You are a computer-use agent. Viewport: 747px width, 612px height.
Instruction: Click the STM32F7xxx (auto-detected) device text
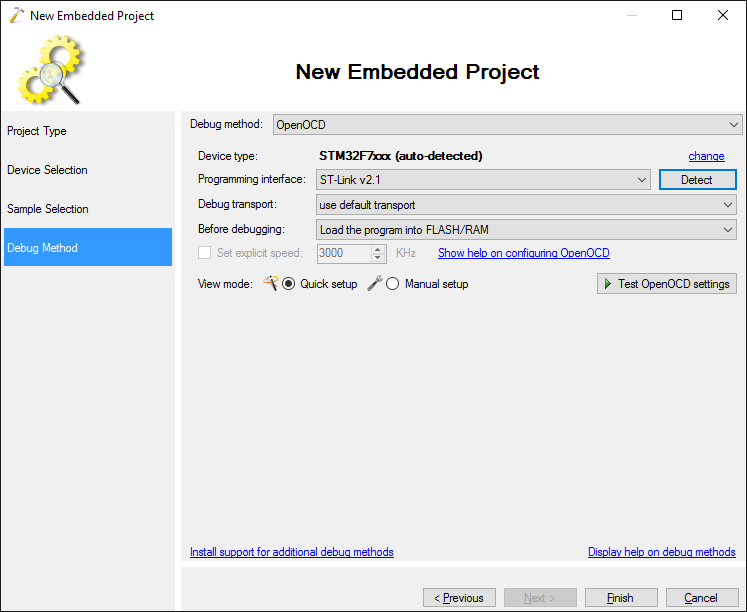(x=401, y=156)
